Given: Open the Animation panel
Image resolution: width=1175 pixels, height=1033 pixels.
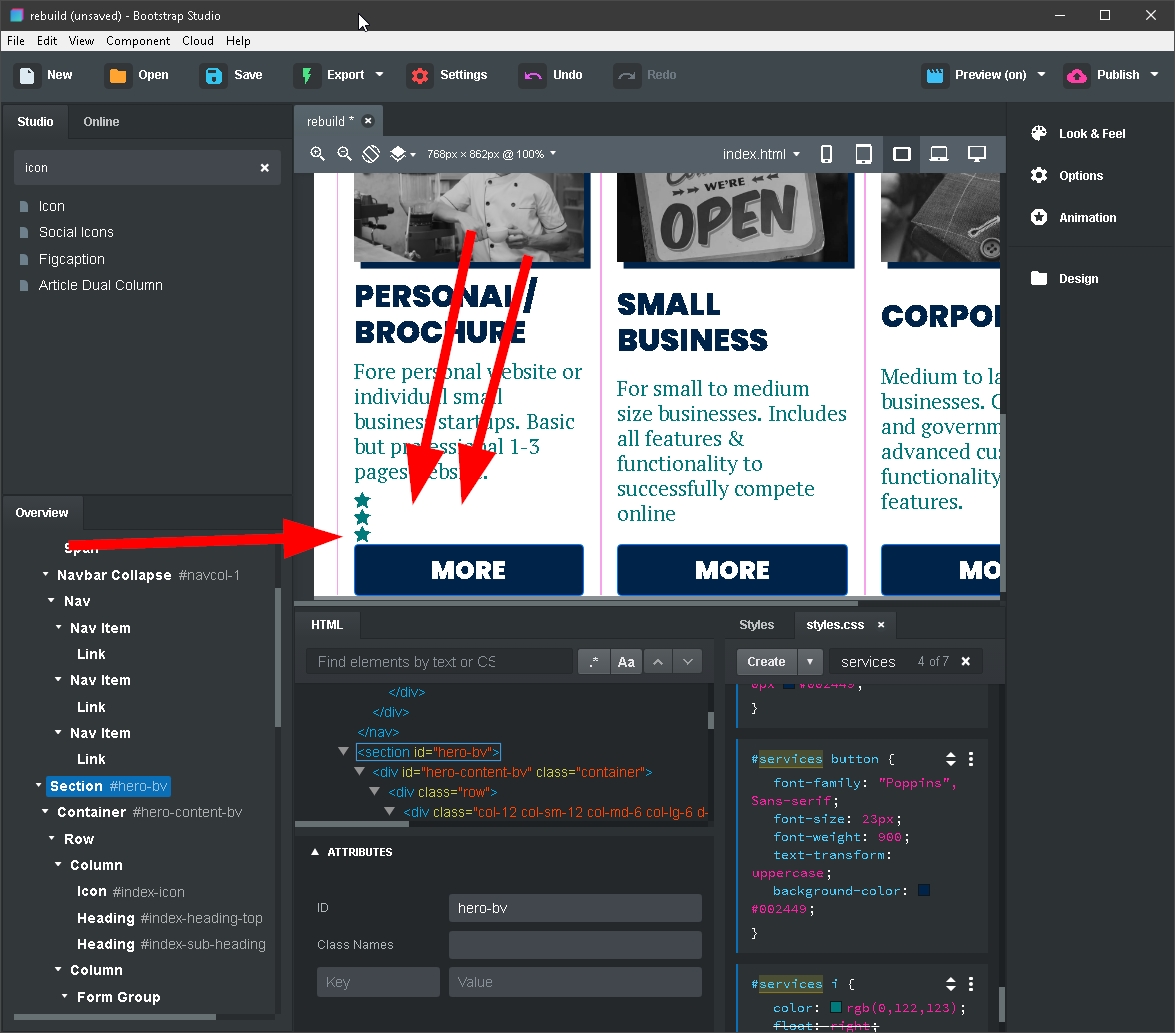Looking at the screenshot, I should coord(1073,217).
